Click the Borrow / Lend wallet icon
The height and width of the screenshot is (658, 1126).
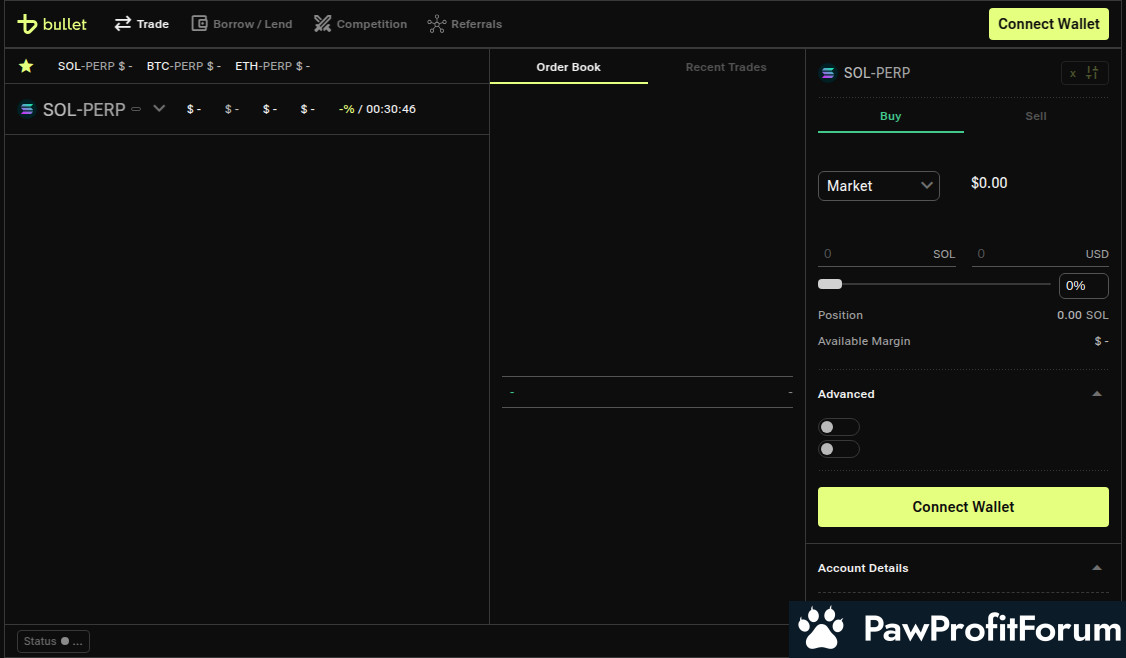pos(200,24)
